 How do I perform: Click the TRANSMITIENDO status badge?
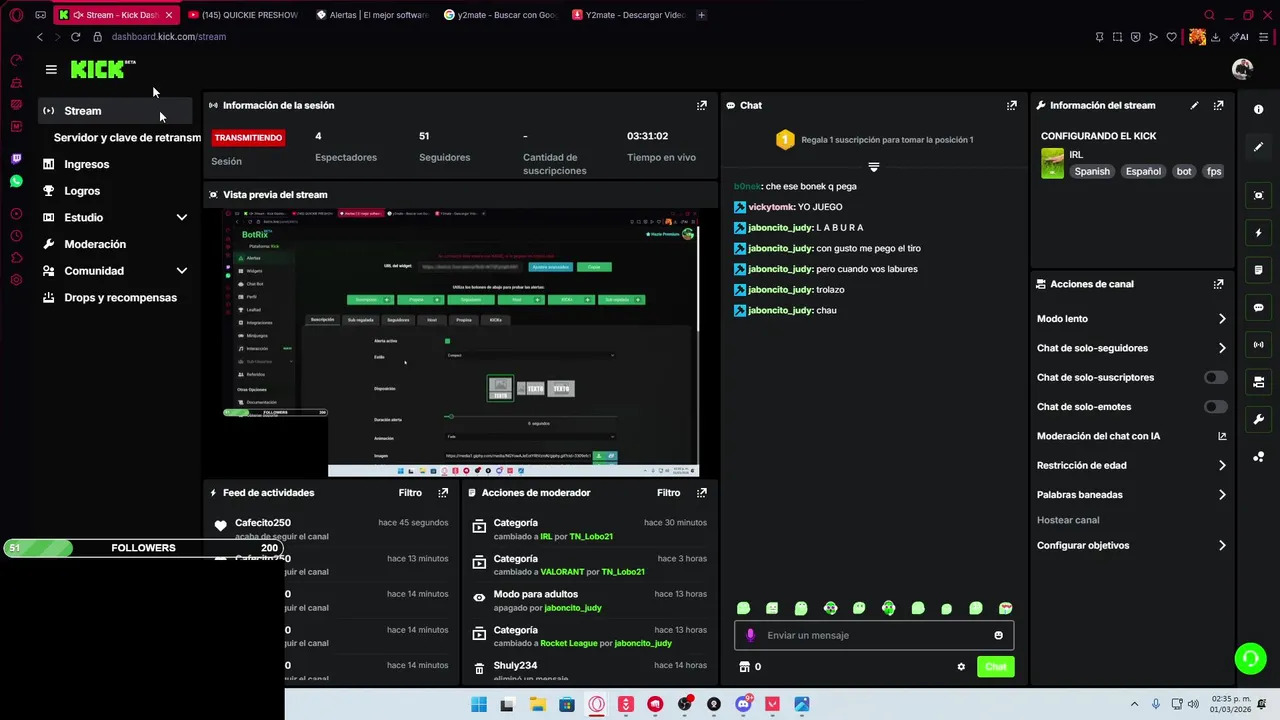(x=248, y=138)
